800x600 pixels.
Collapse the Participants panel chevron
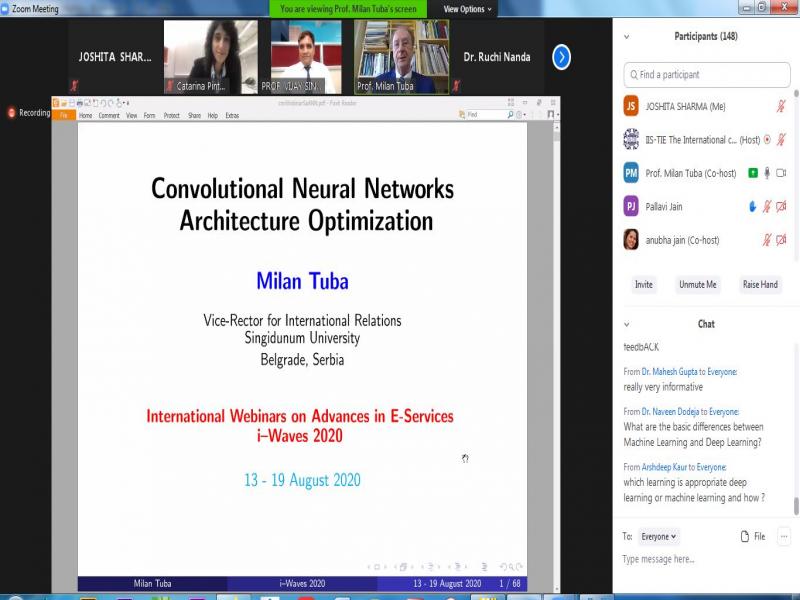click(x=627, y=37)
